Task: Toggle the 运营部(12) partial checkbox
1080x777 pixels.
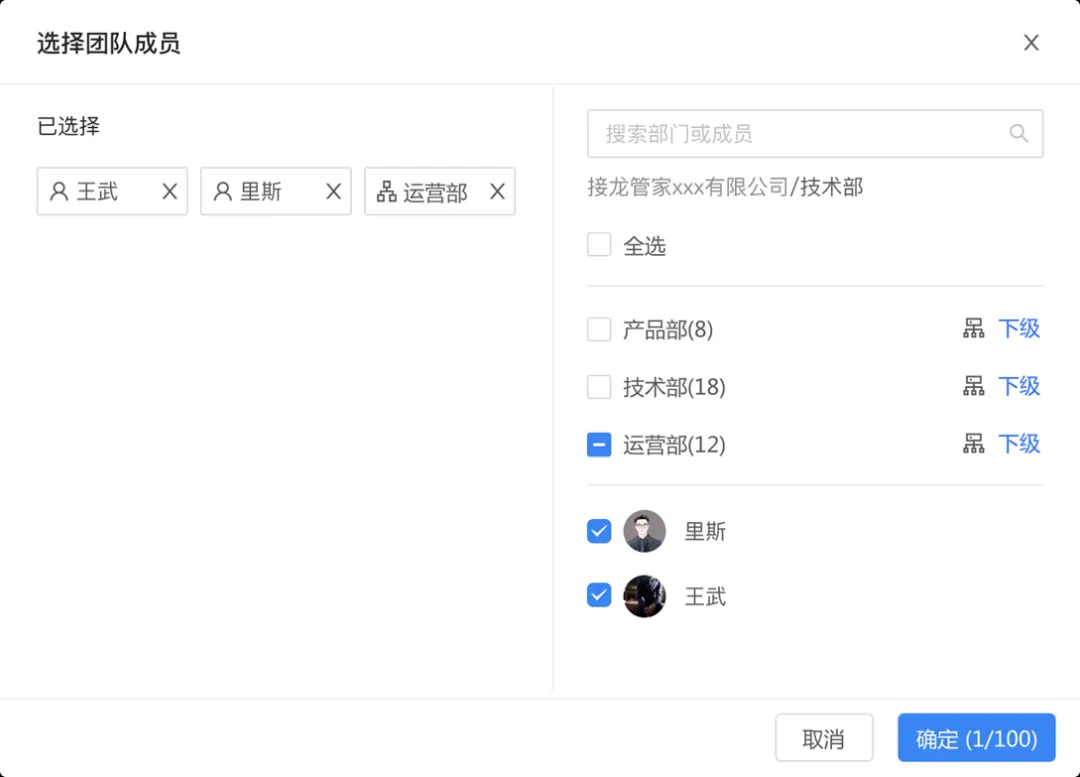Action: [x=599, y=445]
